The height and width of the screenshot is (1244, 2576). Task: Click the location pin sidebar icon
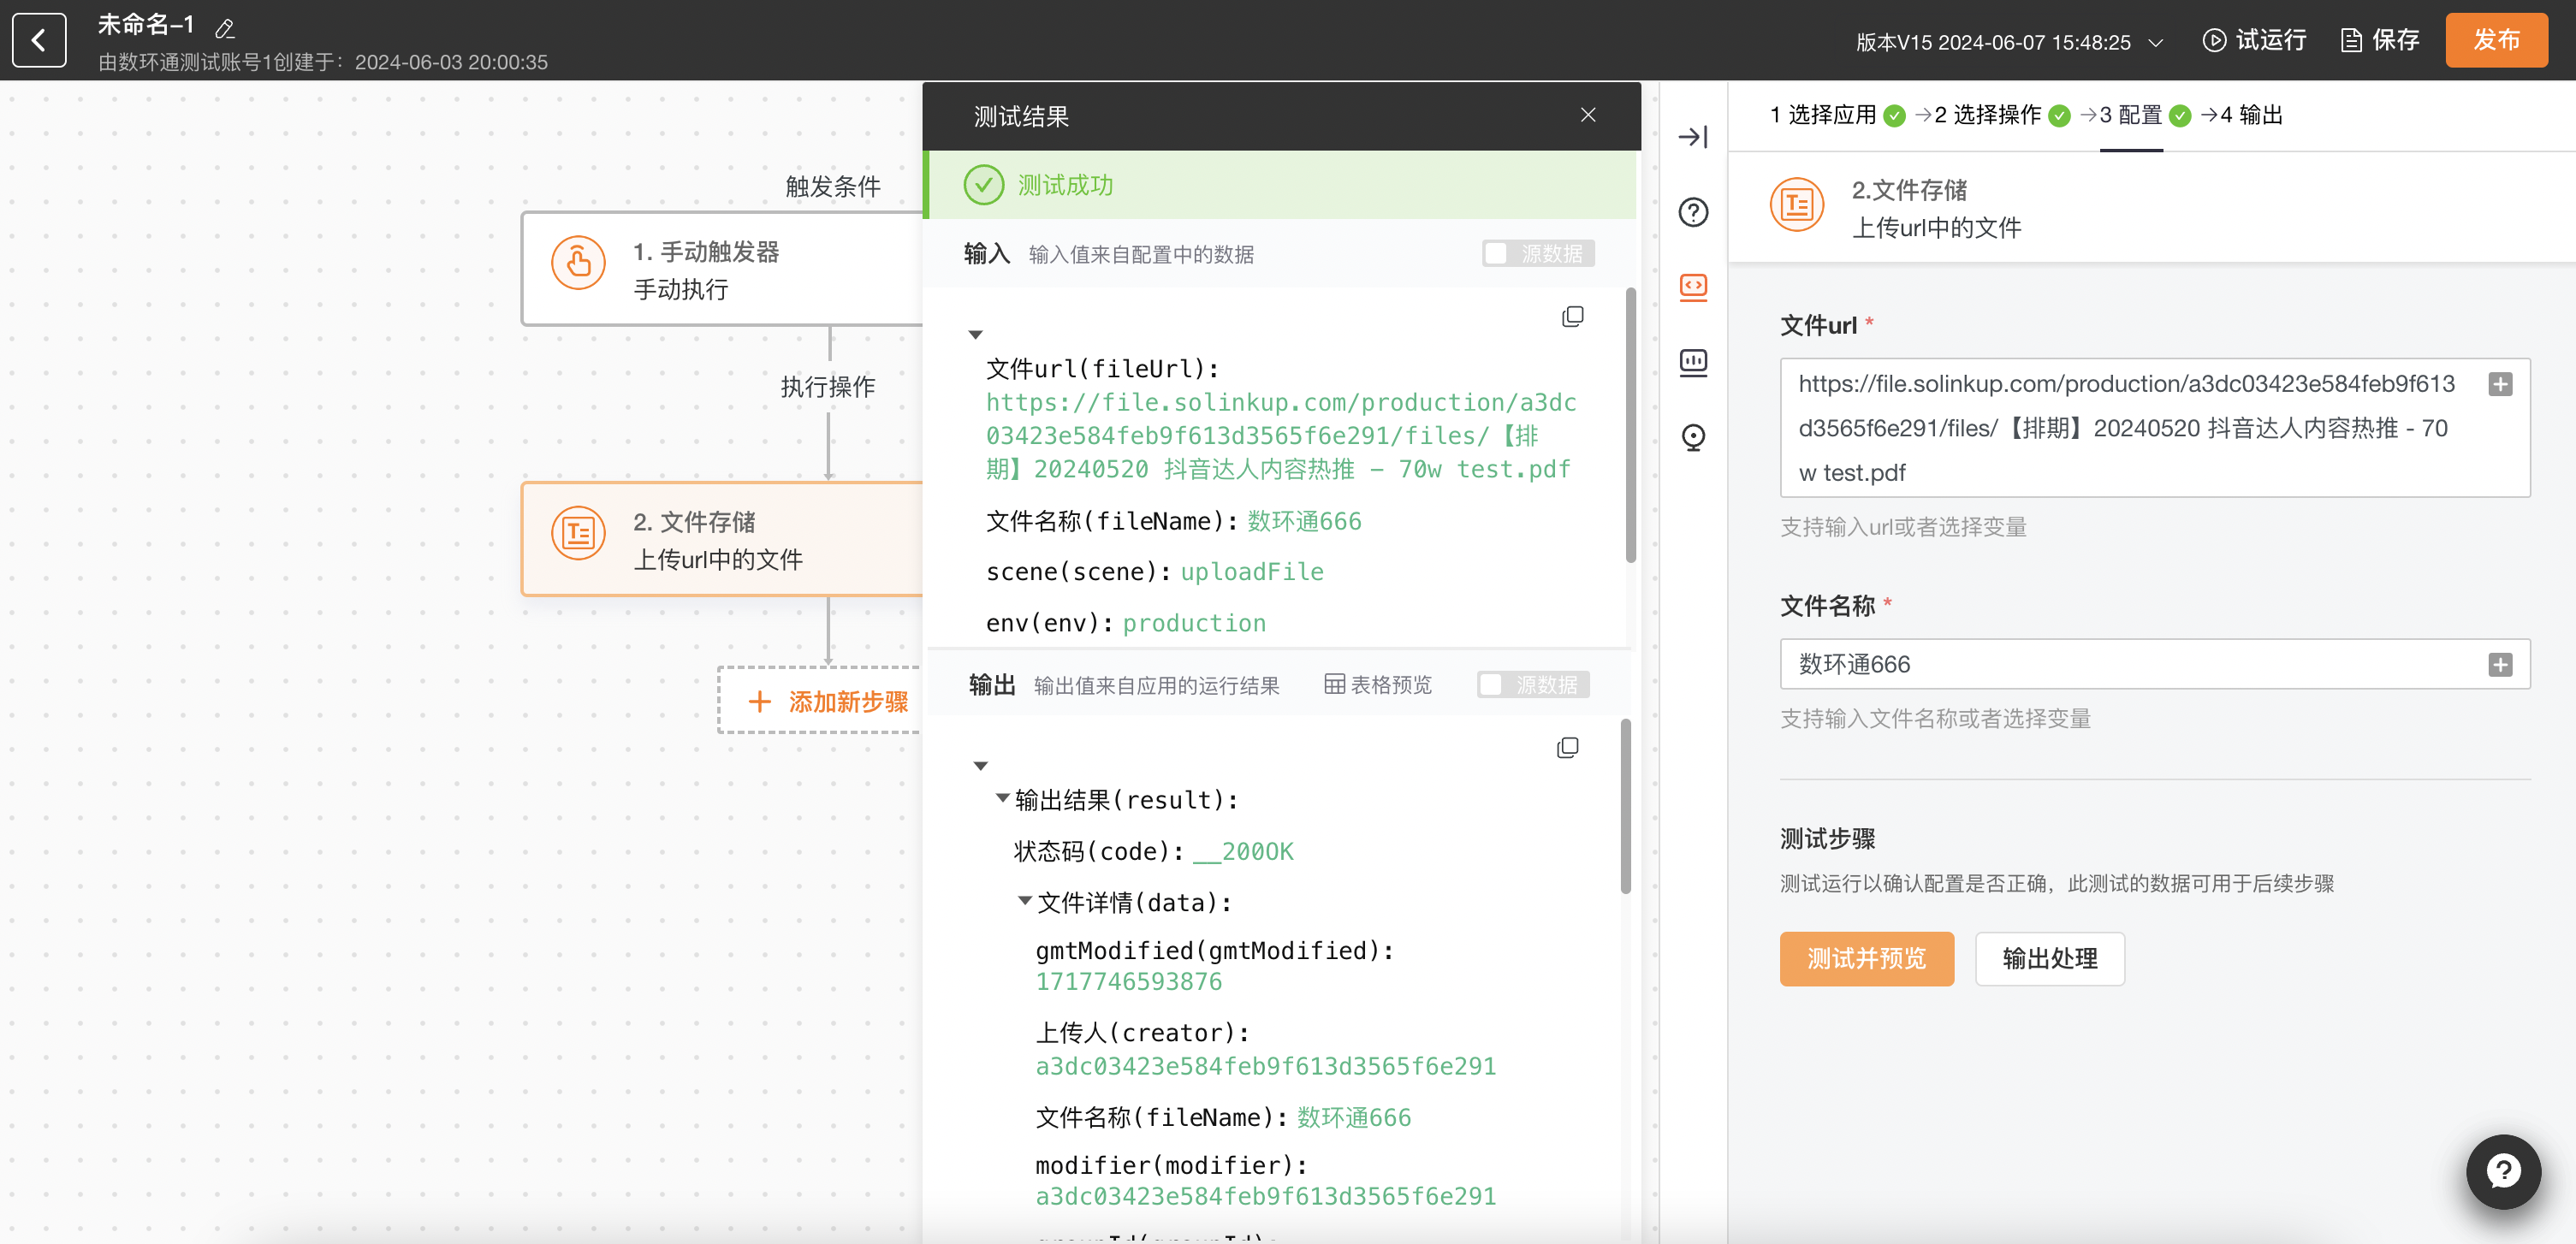point(1693,437)
